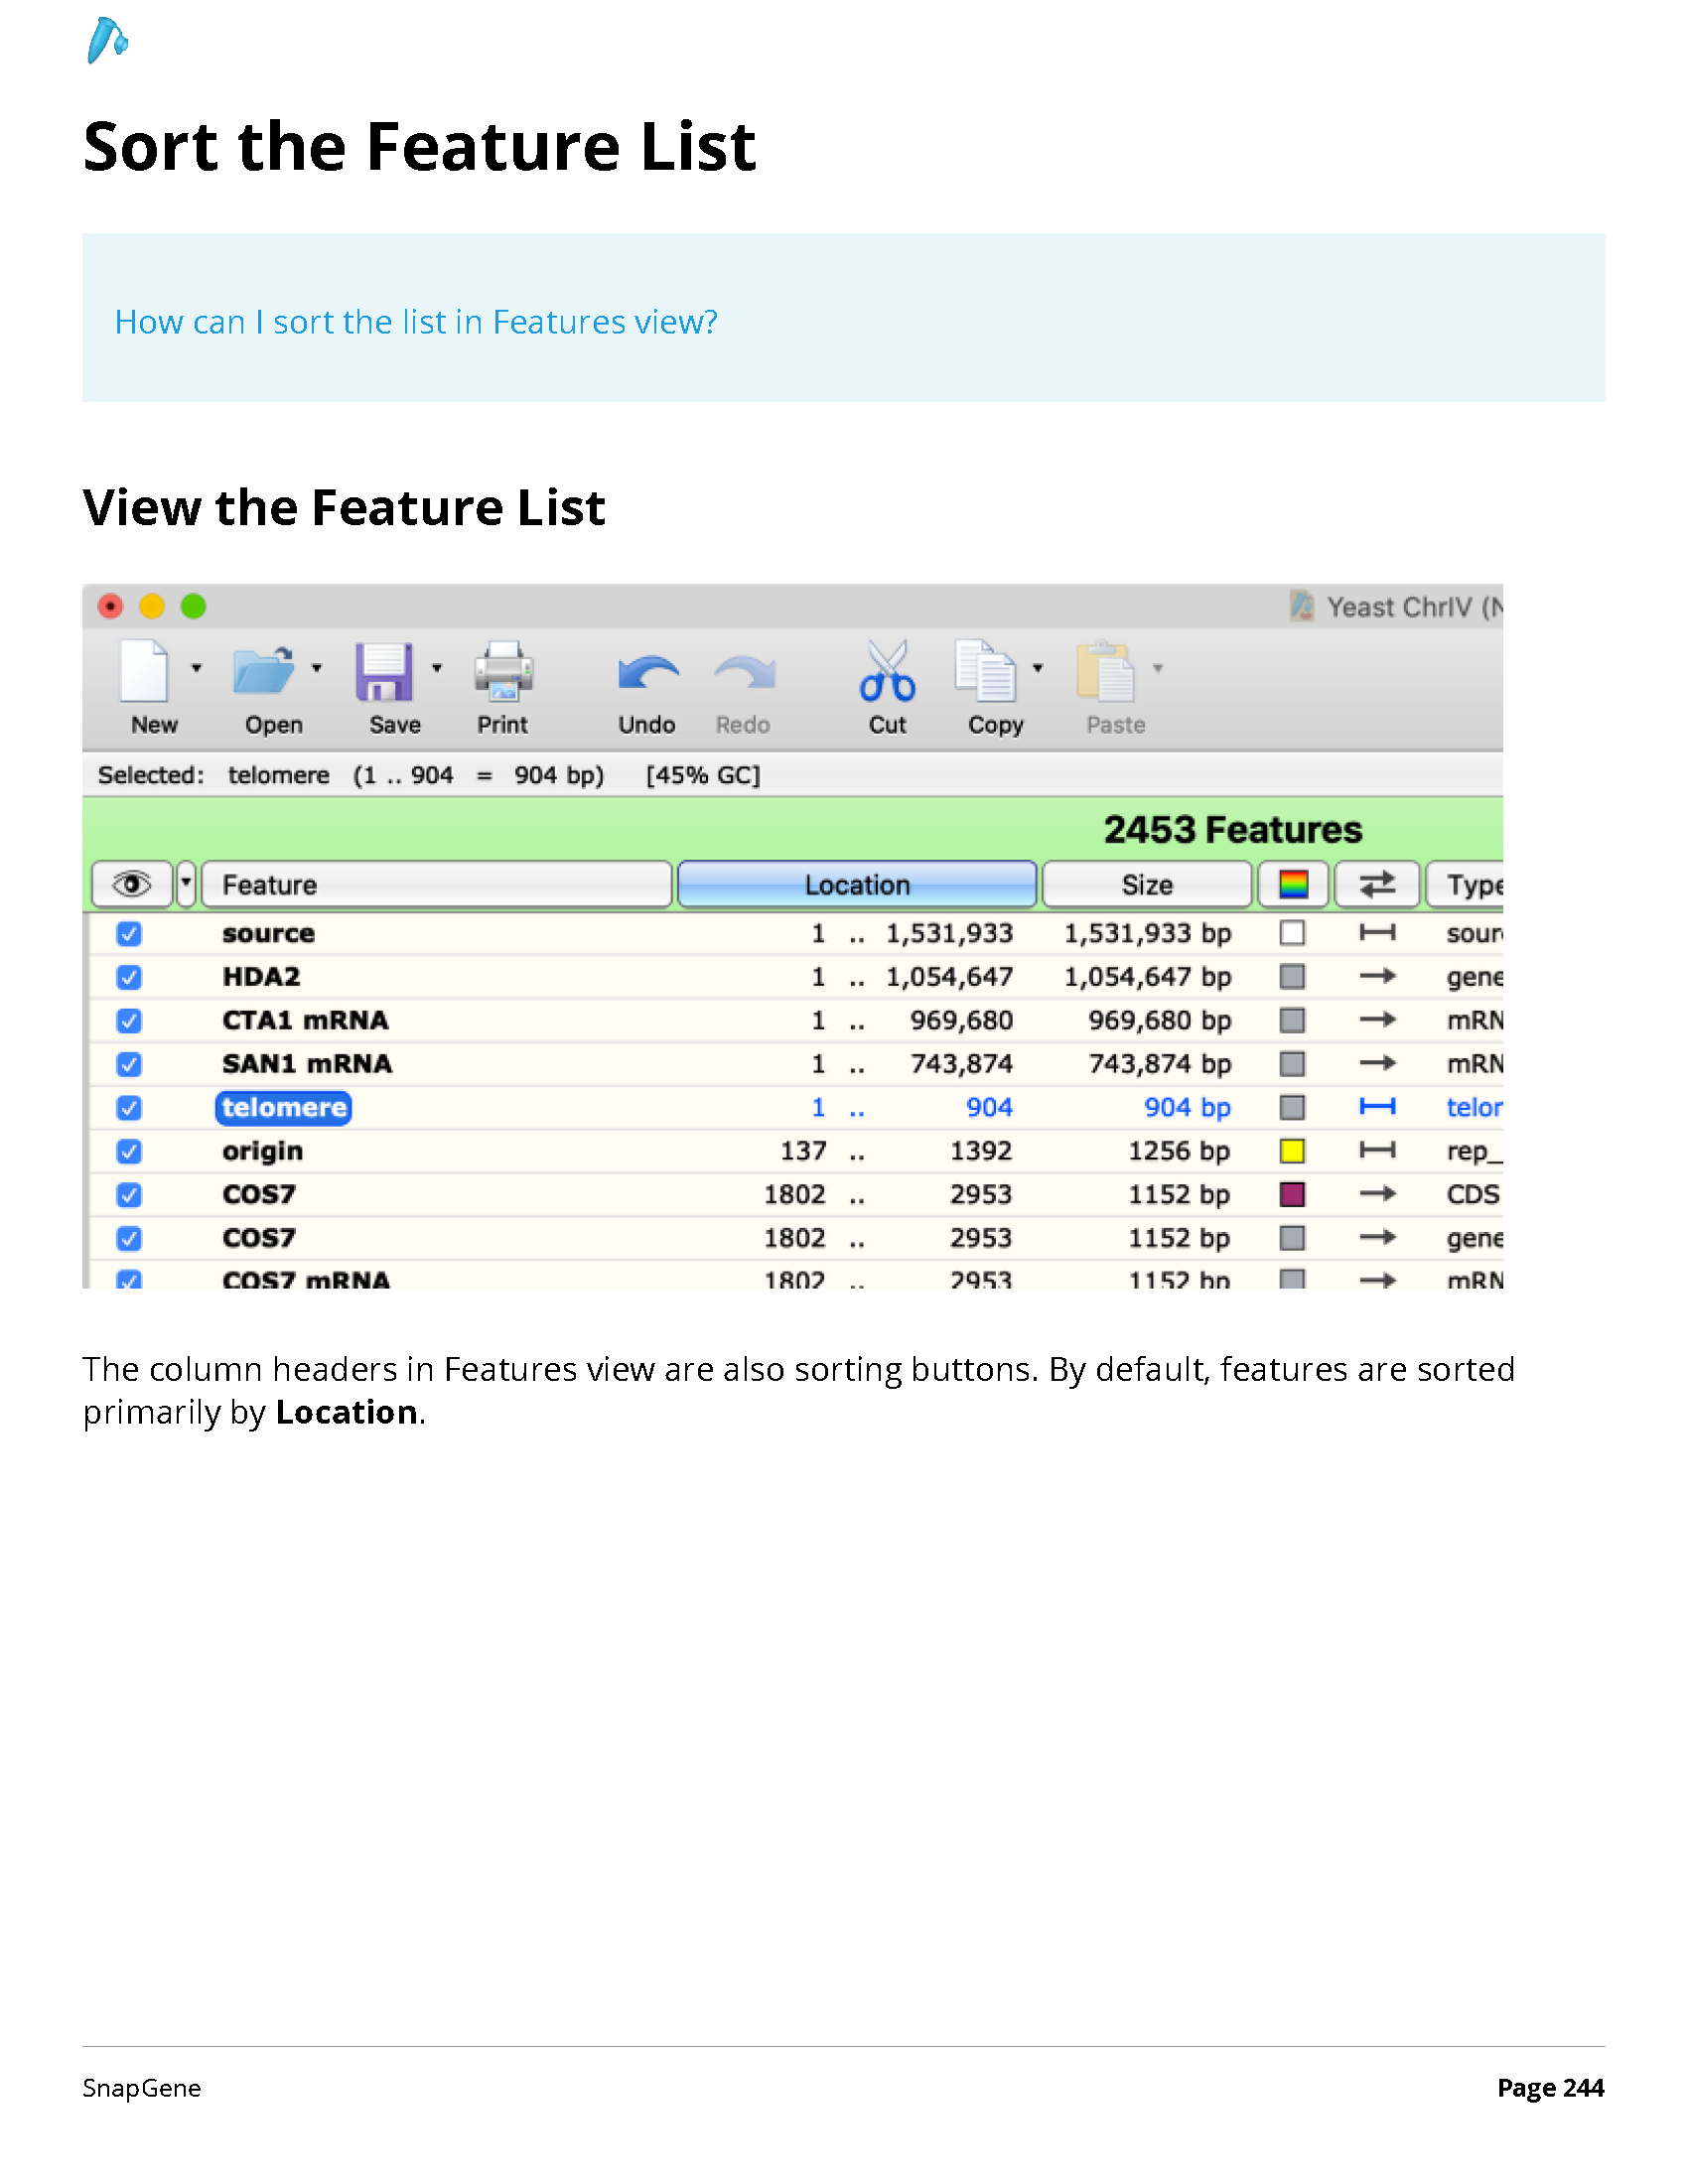
Task: Sort by the Type column header
Action: [1465, 884]
